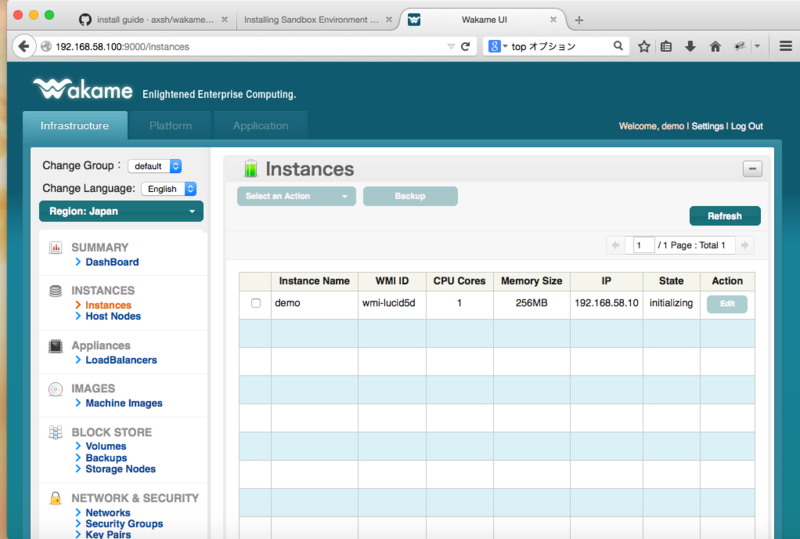This screenshot has width=800, height=539.
Task: Click the 192.168.58.10 IP cell
Action: (x=606, y=303)
